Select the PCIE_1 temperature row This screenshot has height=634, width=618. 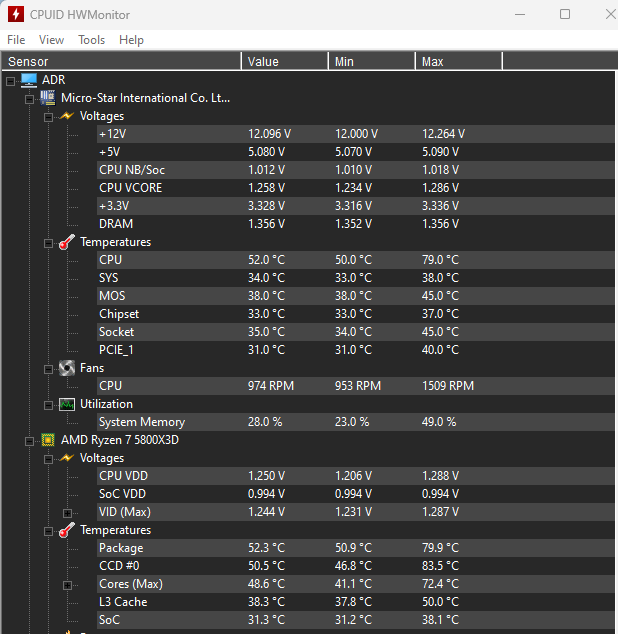(x=356, y=350)
